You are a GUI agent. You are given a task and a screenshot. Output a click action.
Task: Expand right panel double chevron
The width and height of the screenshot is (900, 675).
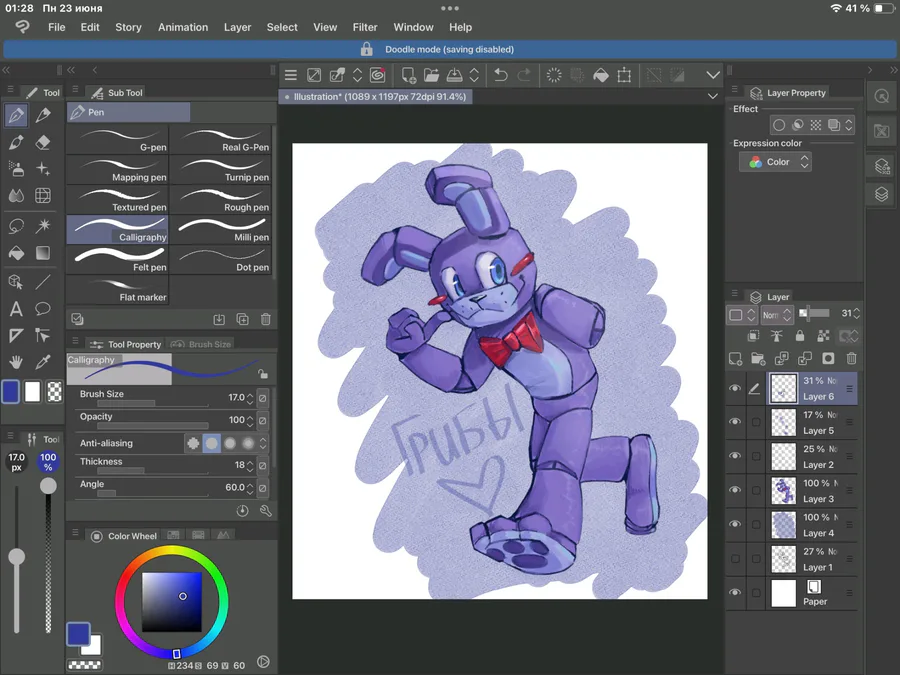coord(894,70)
